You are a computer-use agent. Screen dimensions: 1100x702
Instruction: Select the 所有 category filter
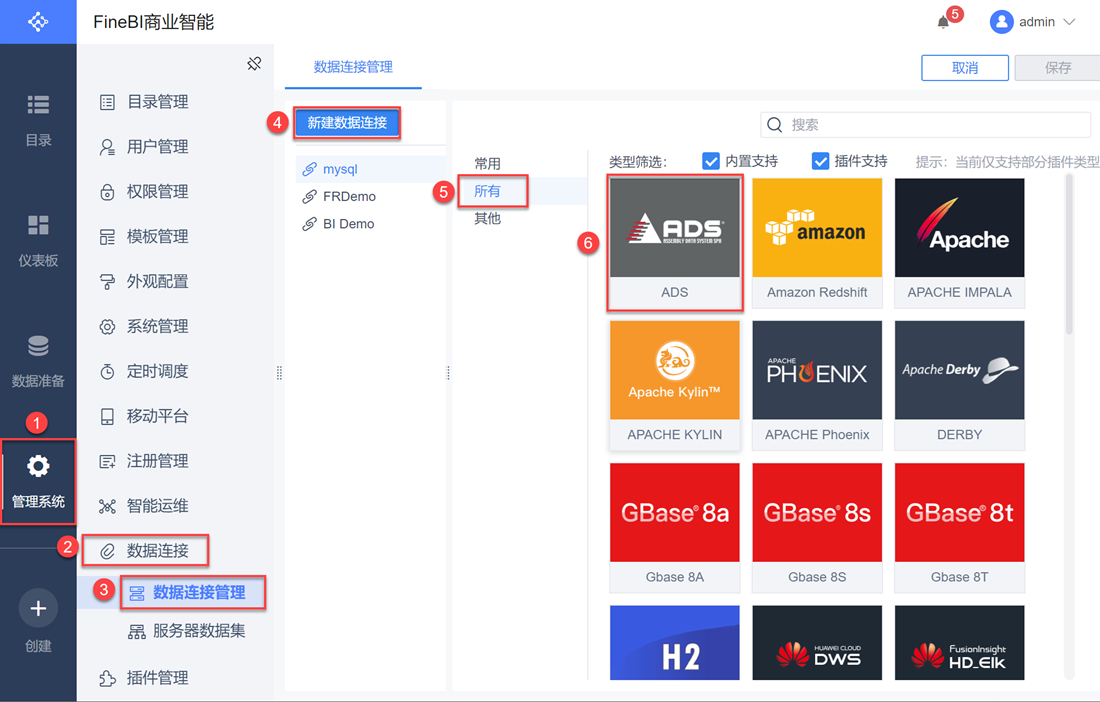point(488,191)
